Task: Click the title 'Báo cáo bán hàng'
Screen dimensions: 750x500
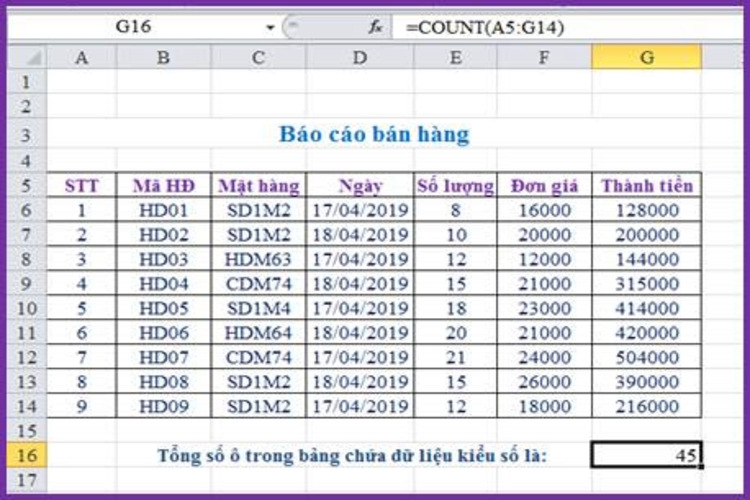Action: 374,134
